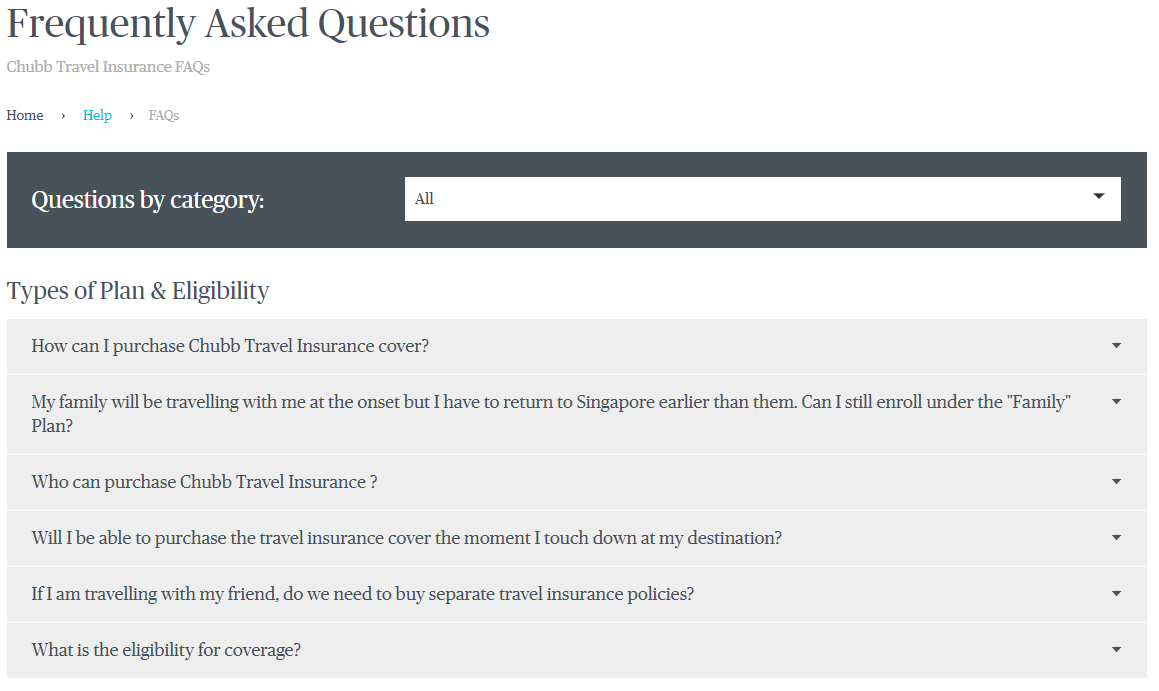Navigate to Home via the breadcrumb
Viewport: 1159px width, 691px height.
coord(24,115)
